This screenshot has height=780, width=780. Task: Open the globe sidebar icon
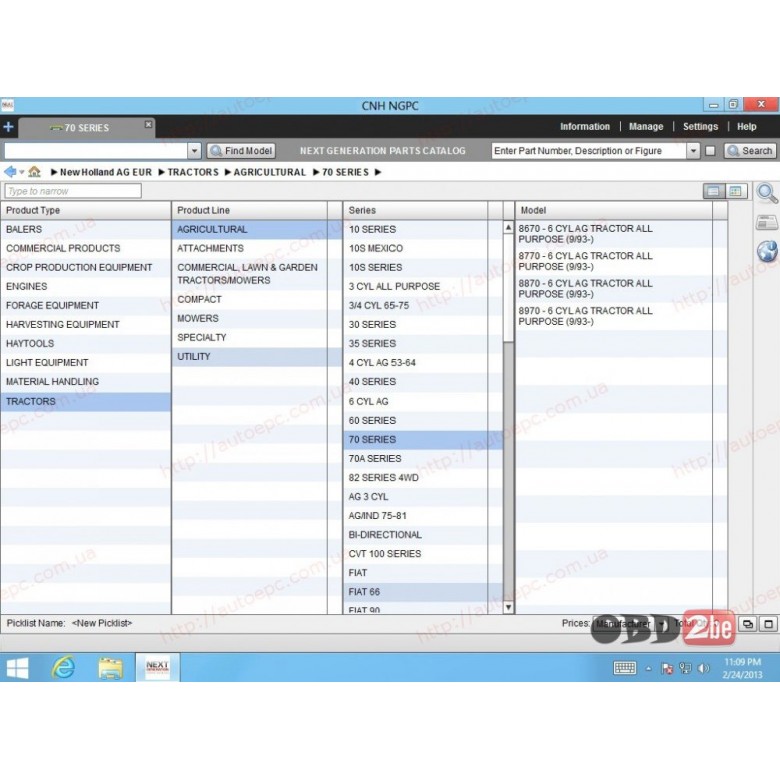point(768,251)
